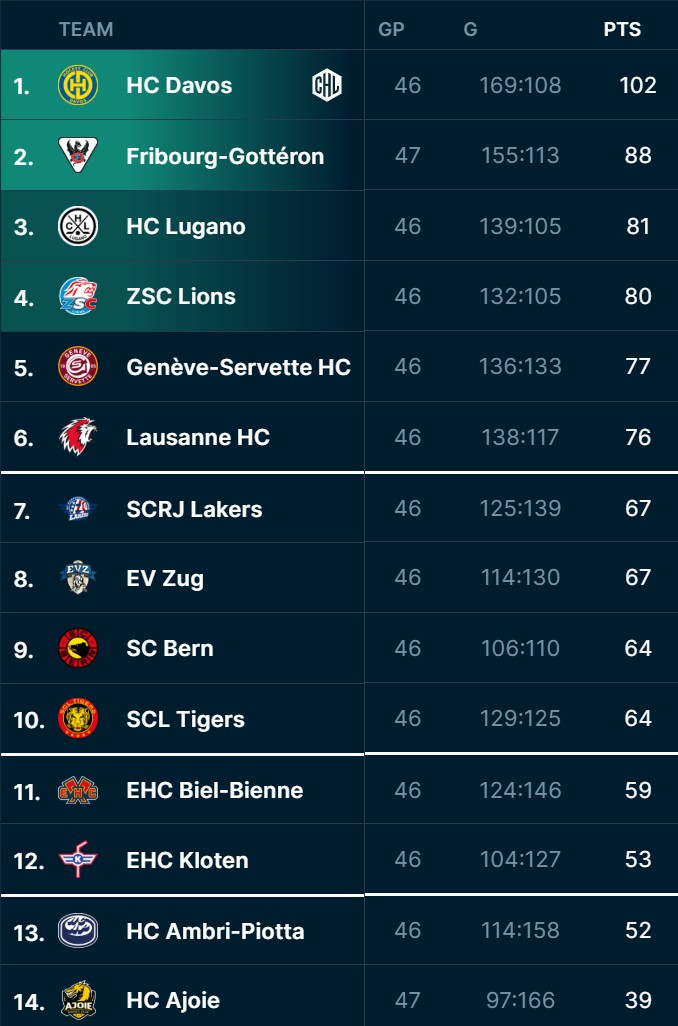Click the HC Lugano crest icon
The image size is (678, 1026).
(78, 226)
